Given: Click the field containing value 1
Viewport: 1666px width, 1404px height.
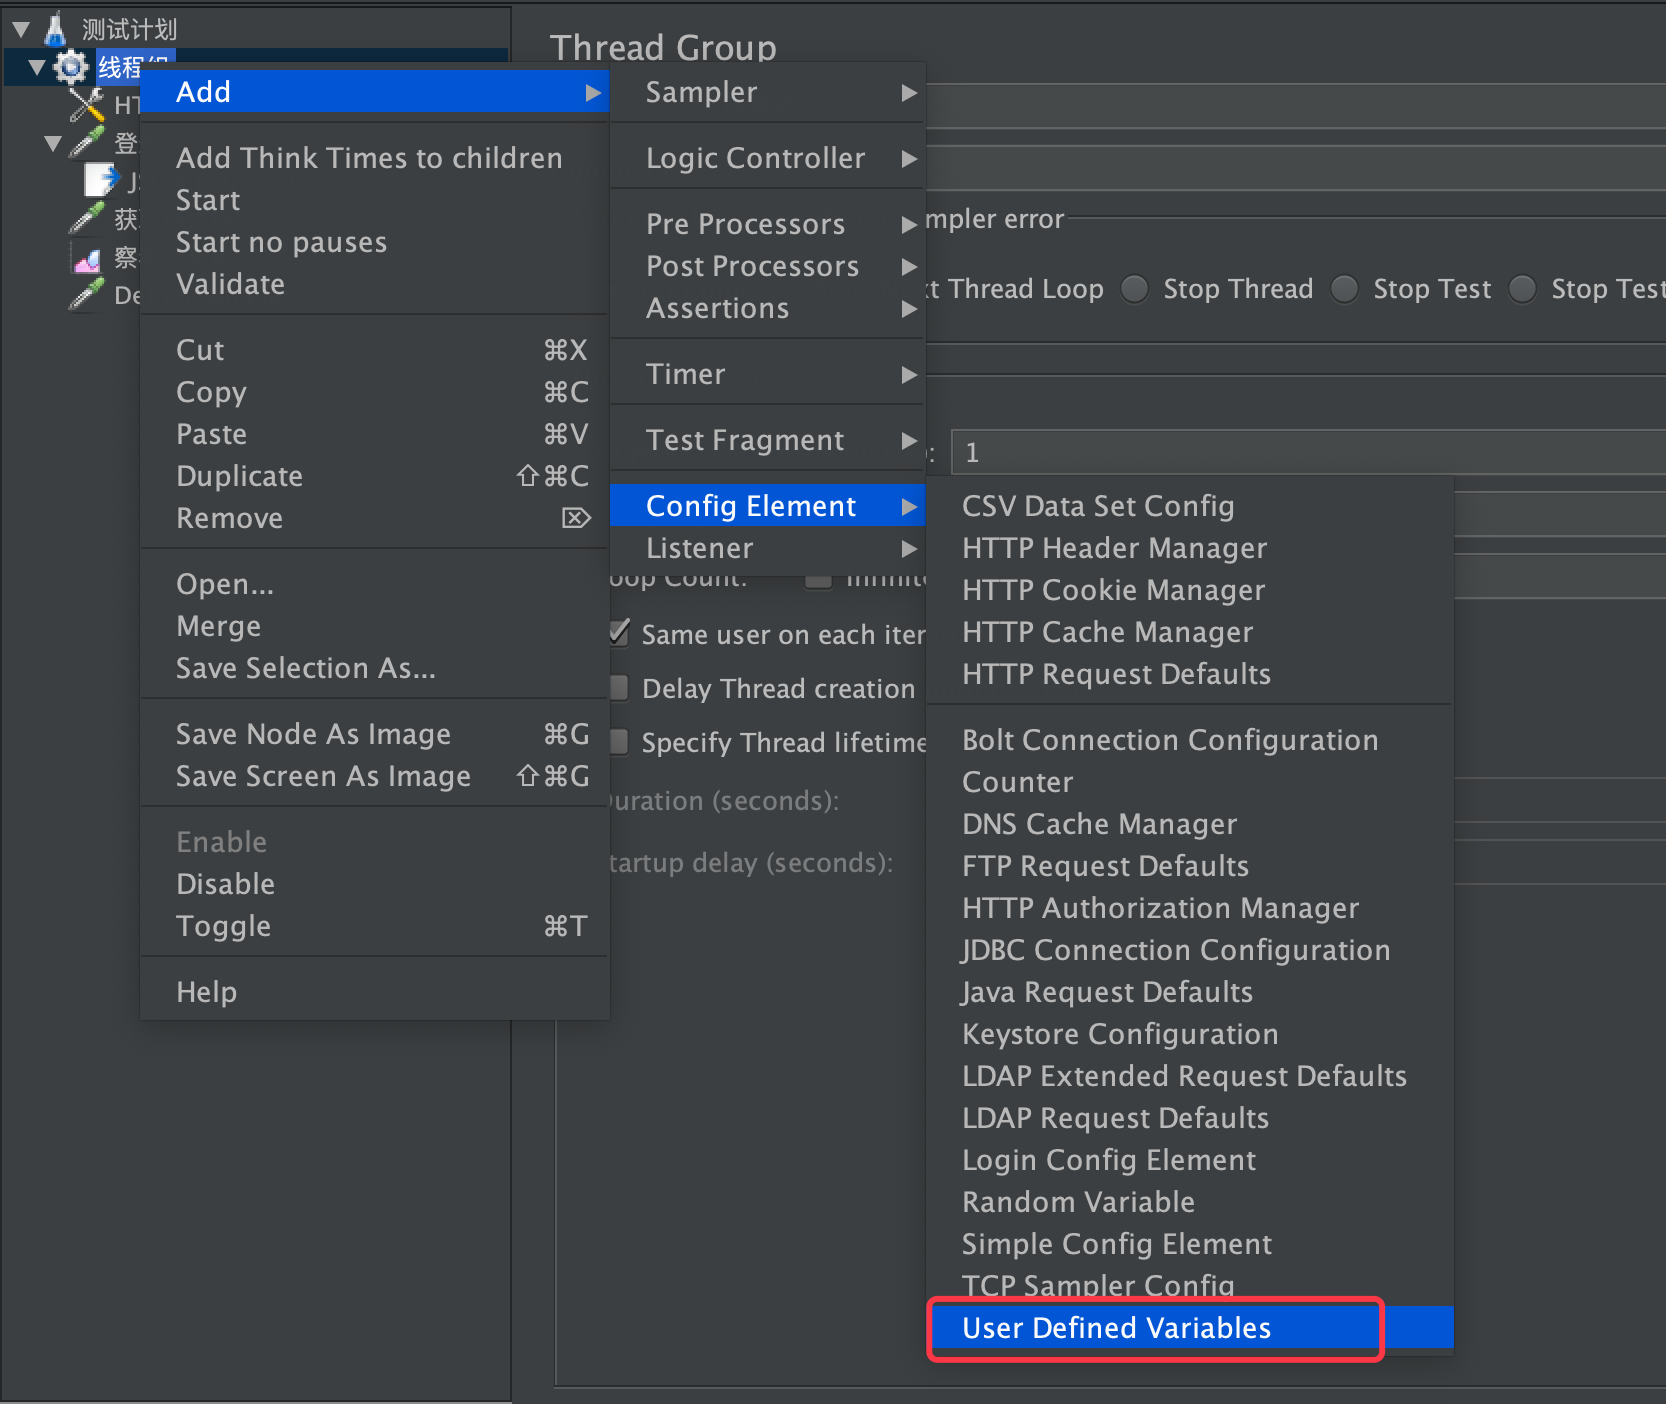Looking at the screenshot, I should click(1308, 452).
